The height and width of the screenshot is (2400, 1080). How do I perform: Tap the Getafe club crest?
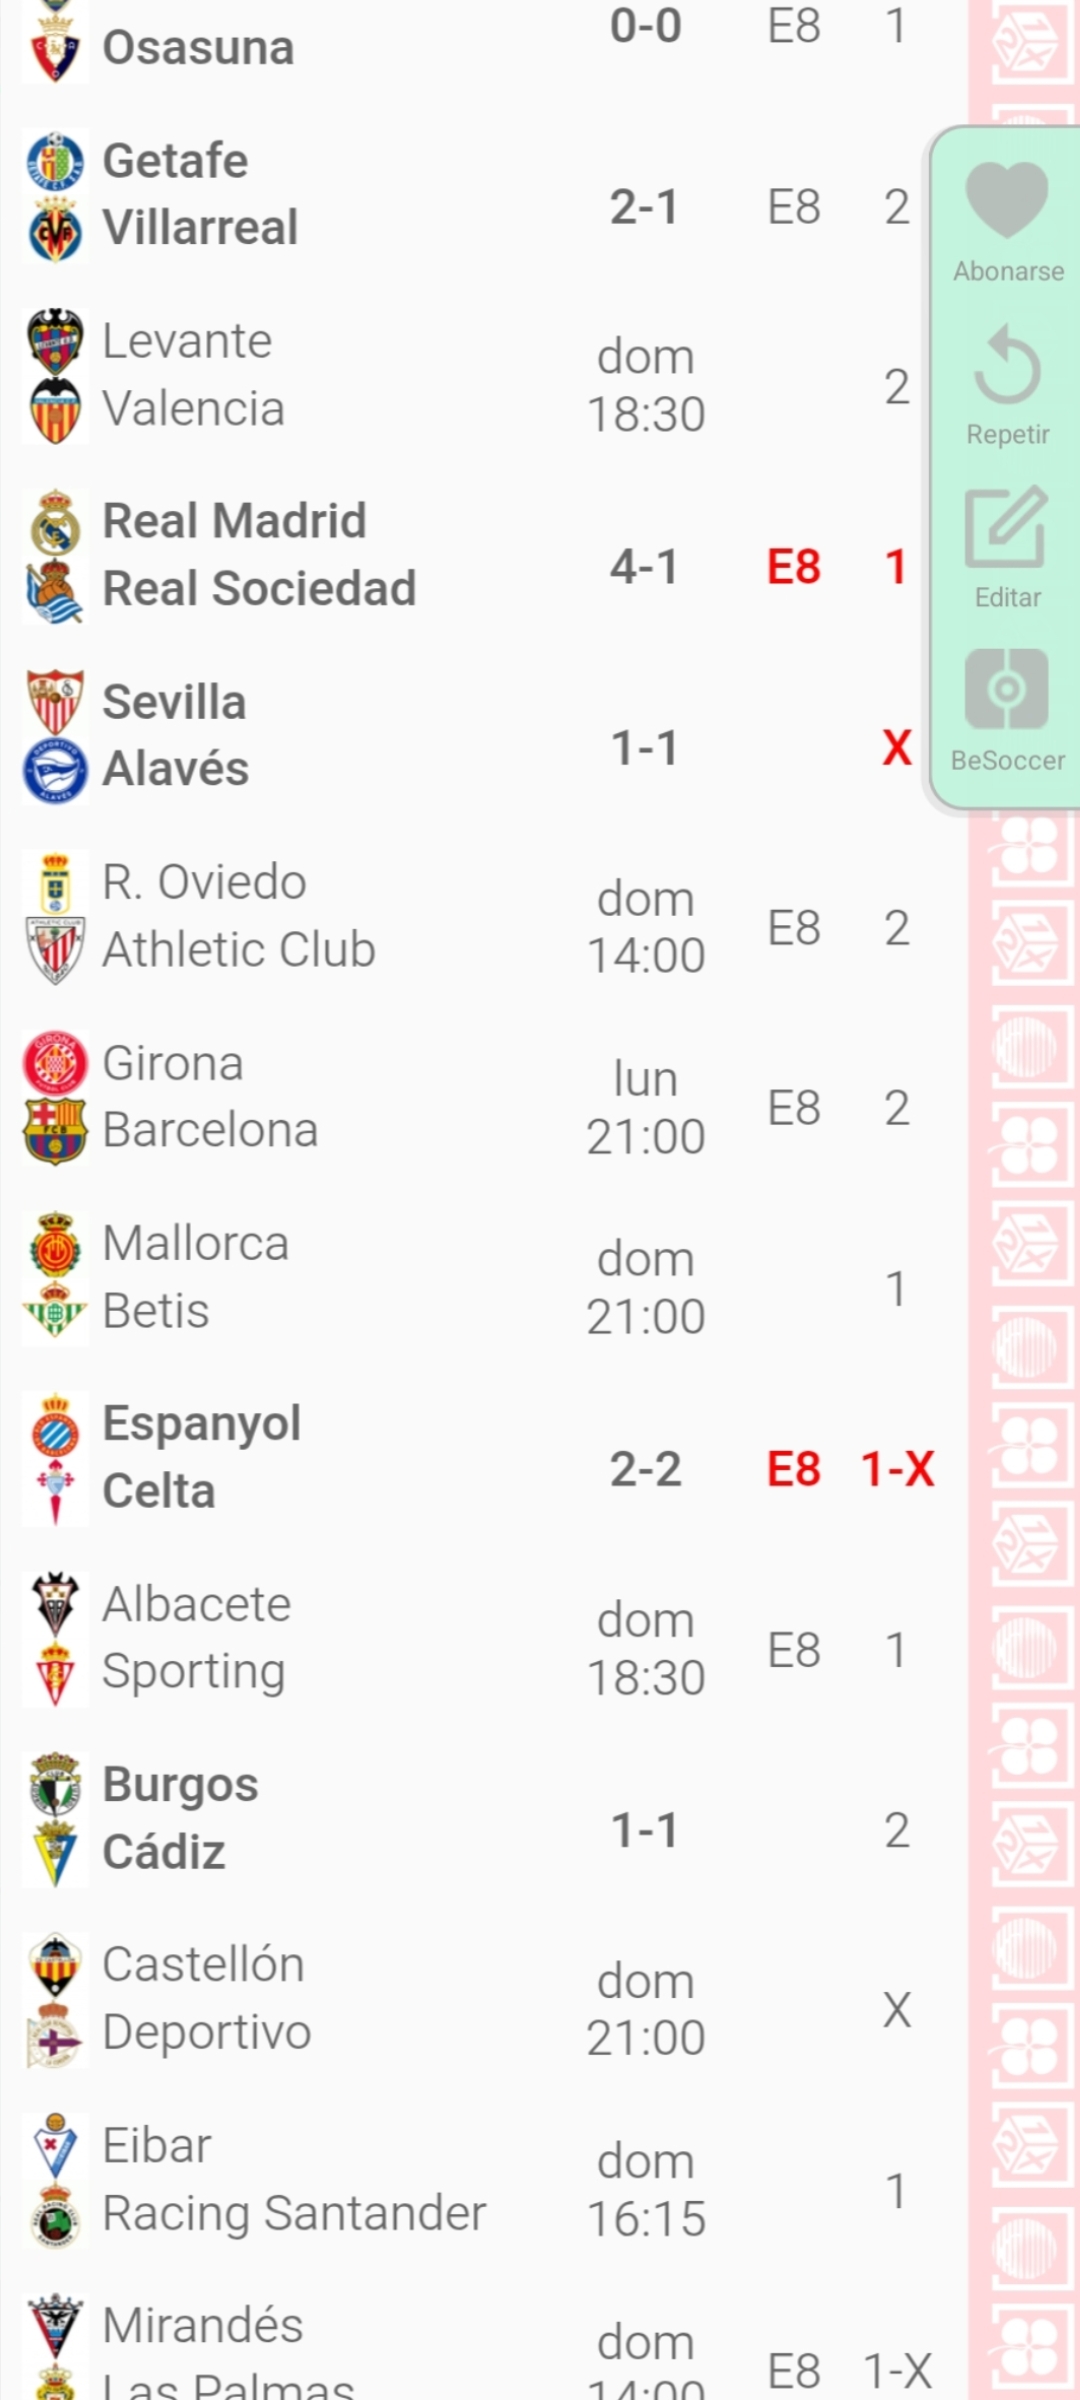click(x=55, y=161)
